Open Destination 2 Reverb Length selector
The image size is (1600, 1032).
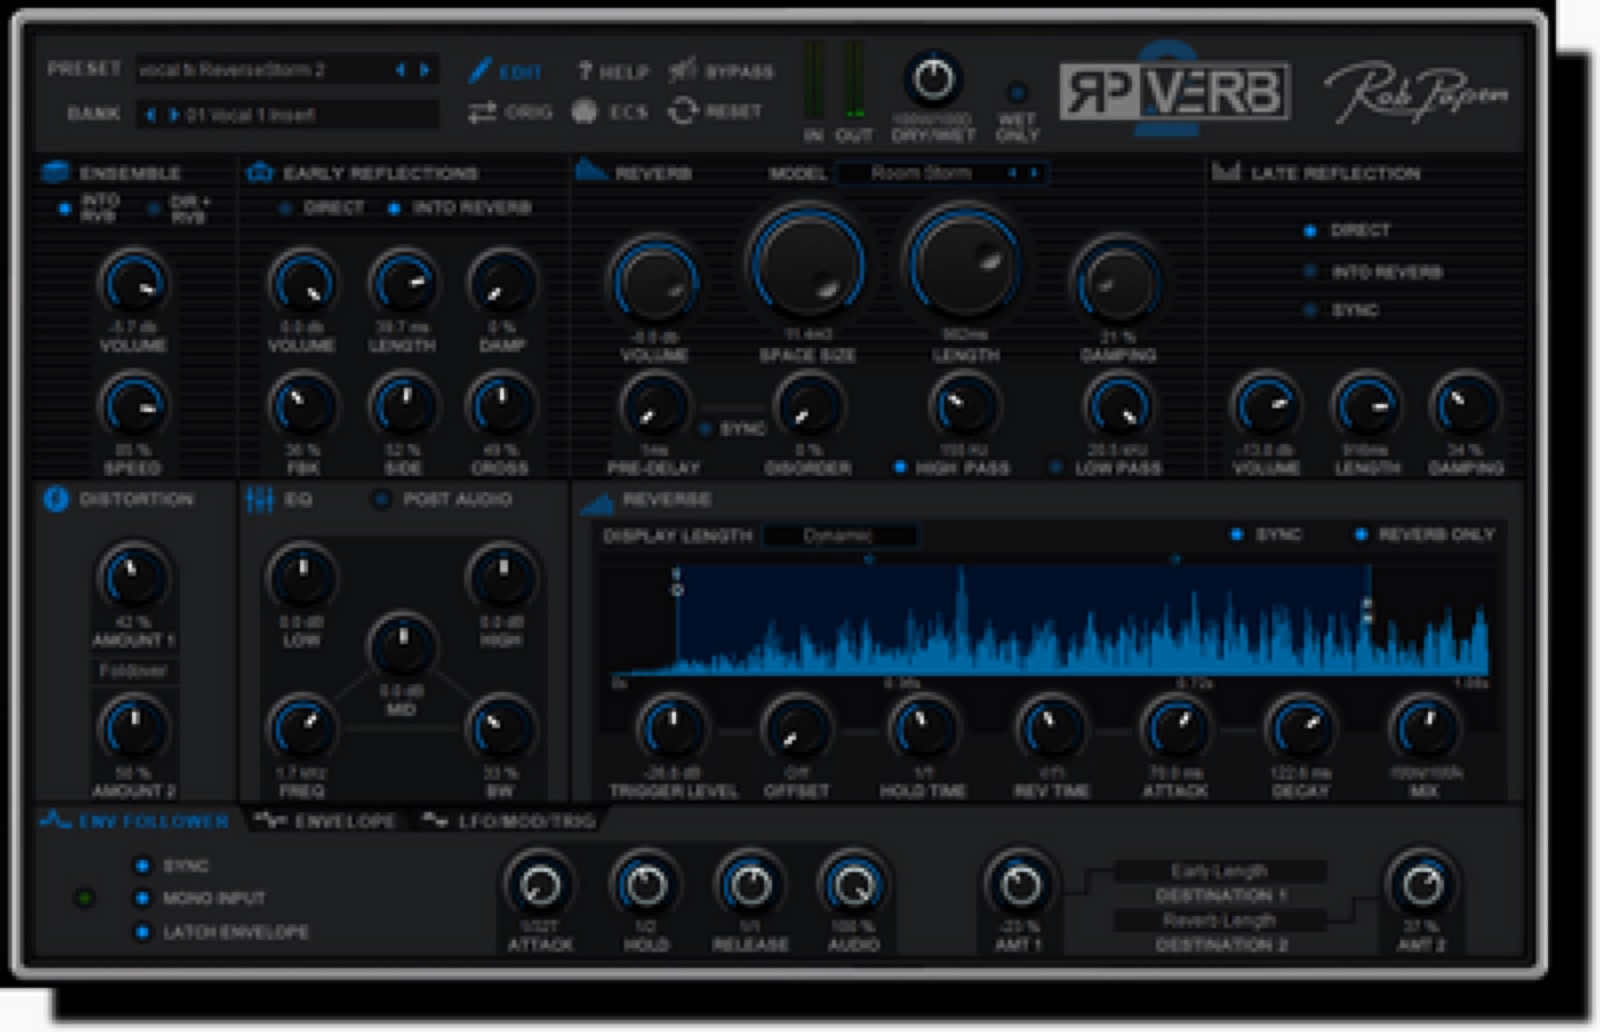[1220, 920]
